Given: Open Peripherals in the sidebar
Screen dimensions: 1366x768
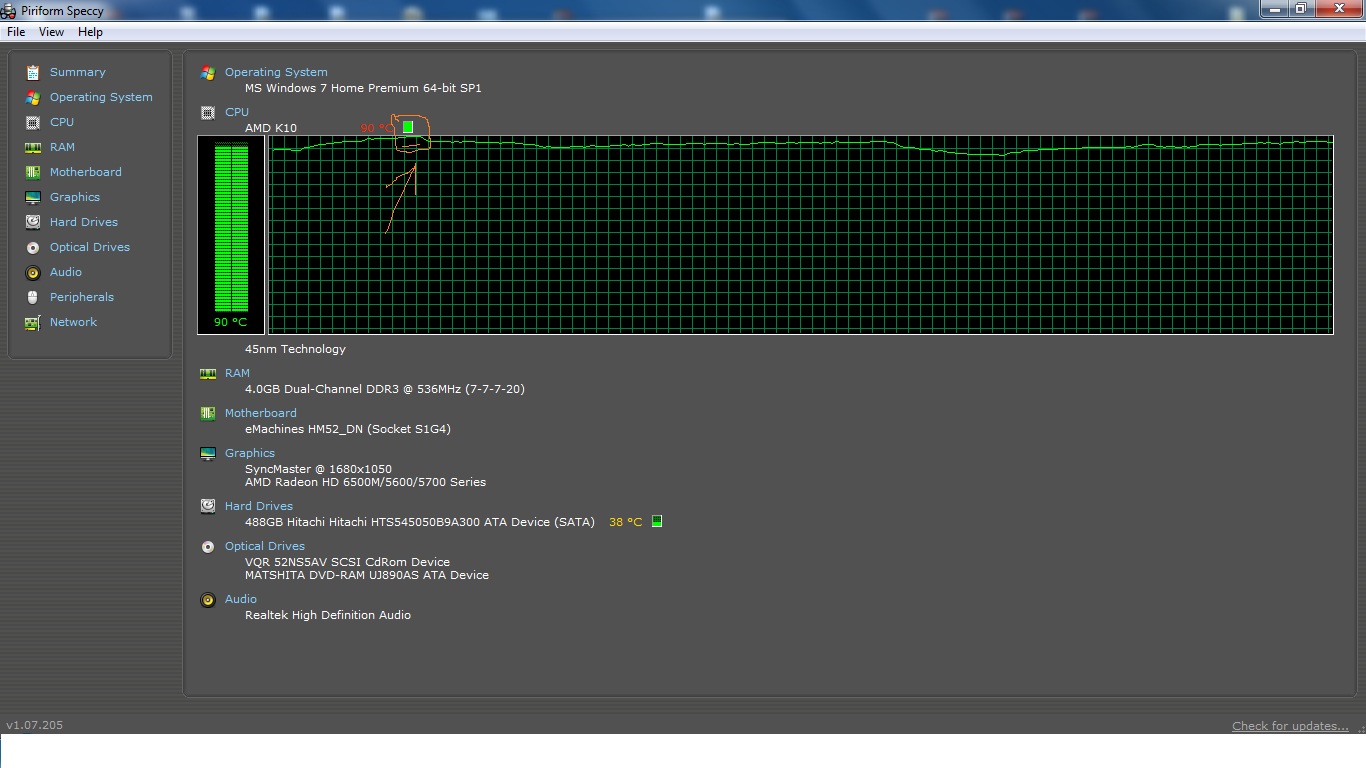Looking at the screenshot, I should pos(82,297).
